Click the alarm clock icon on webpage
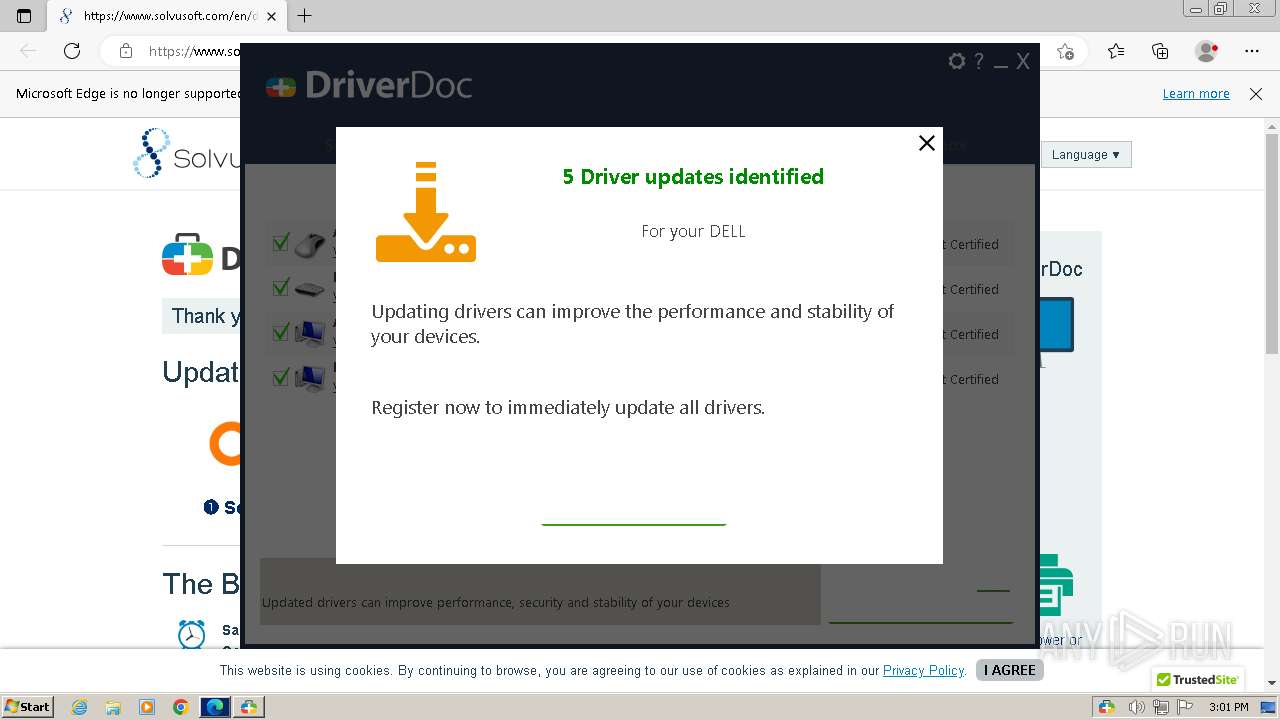The width and height of the screenshot is (1280, 720). click(192, 634)
